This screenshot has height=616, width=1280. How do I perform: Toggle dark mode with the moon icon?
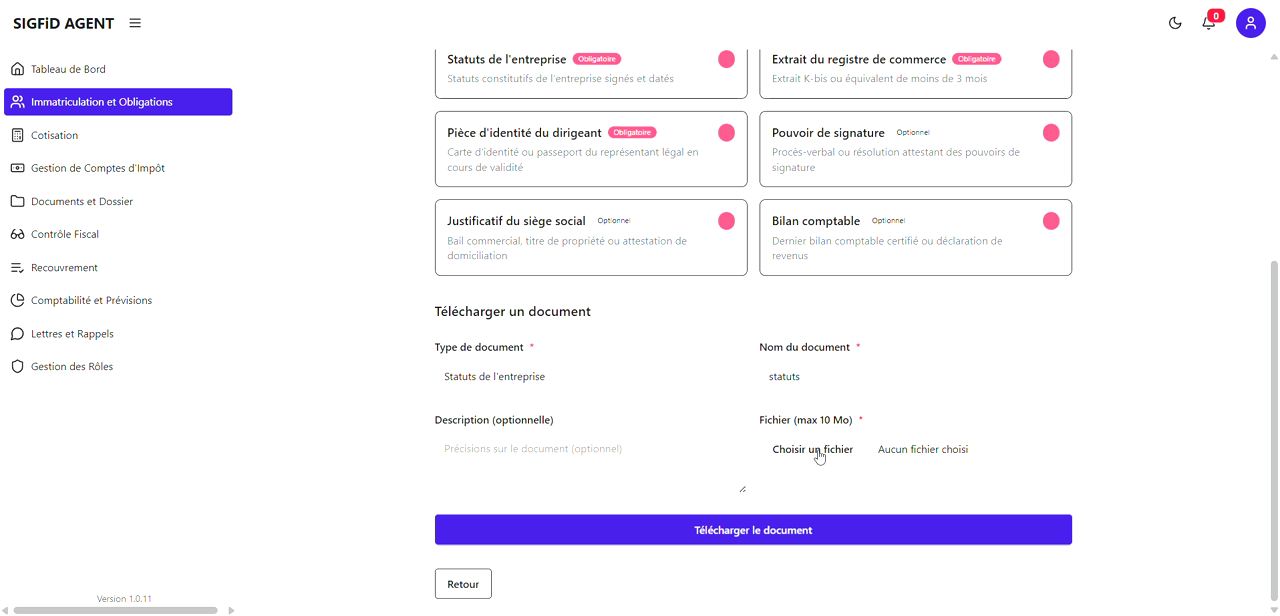click(1175, 22)
